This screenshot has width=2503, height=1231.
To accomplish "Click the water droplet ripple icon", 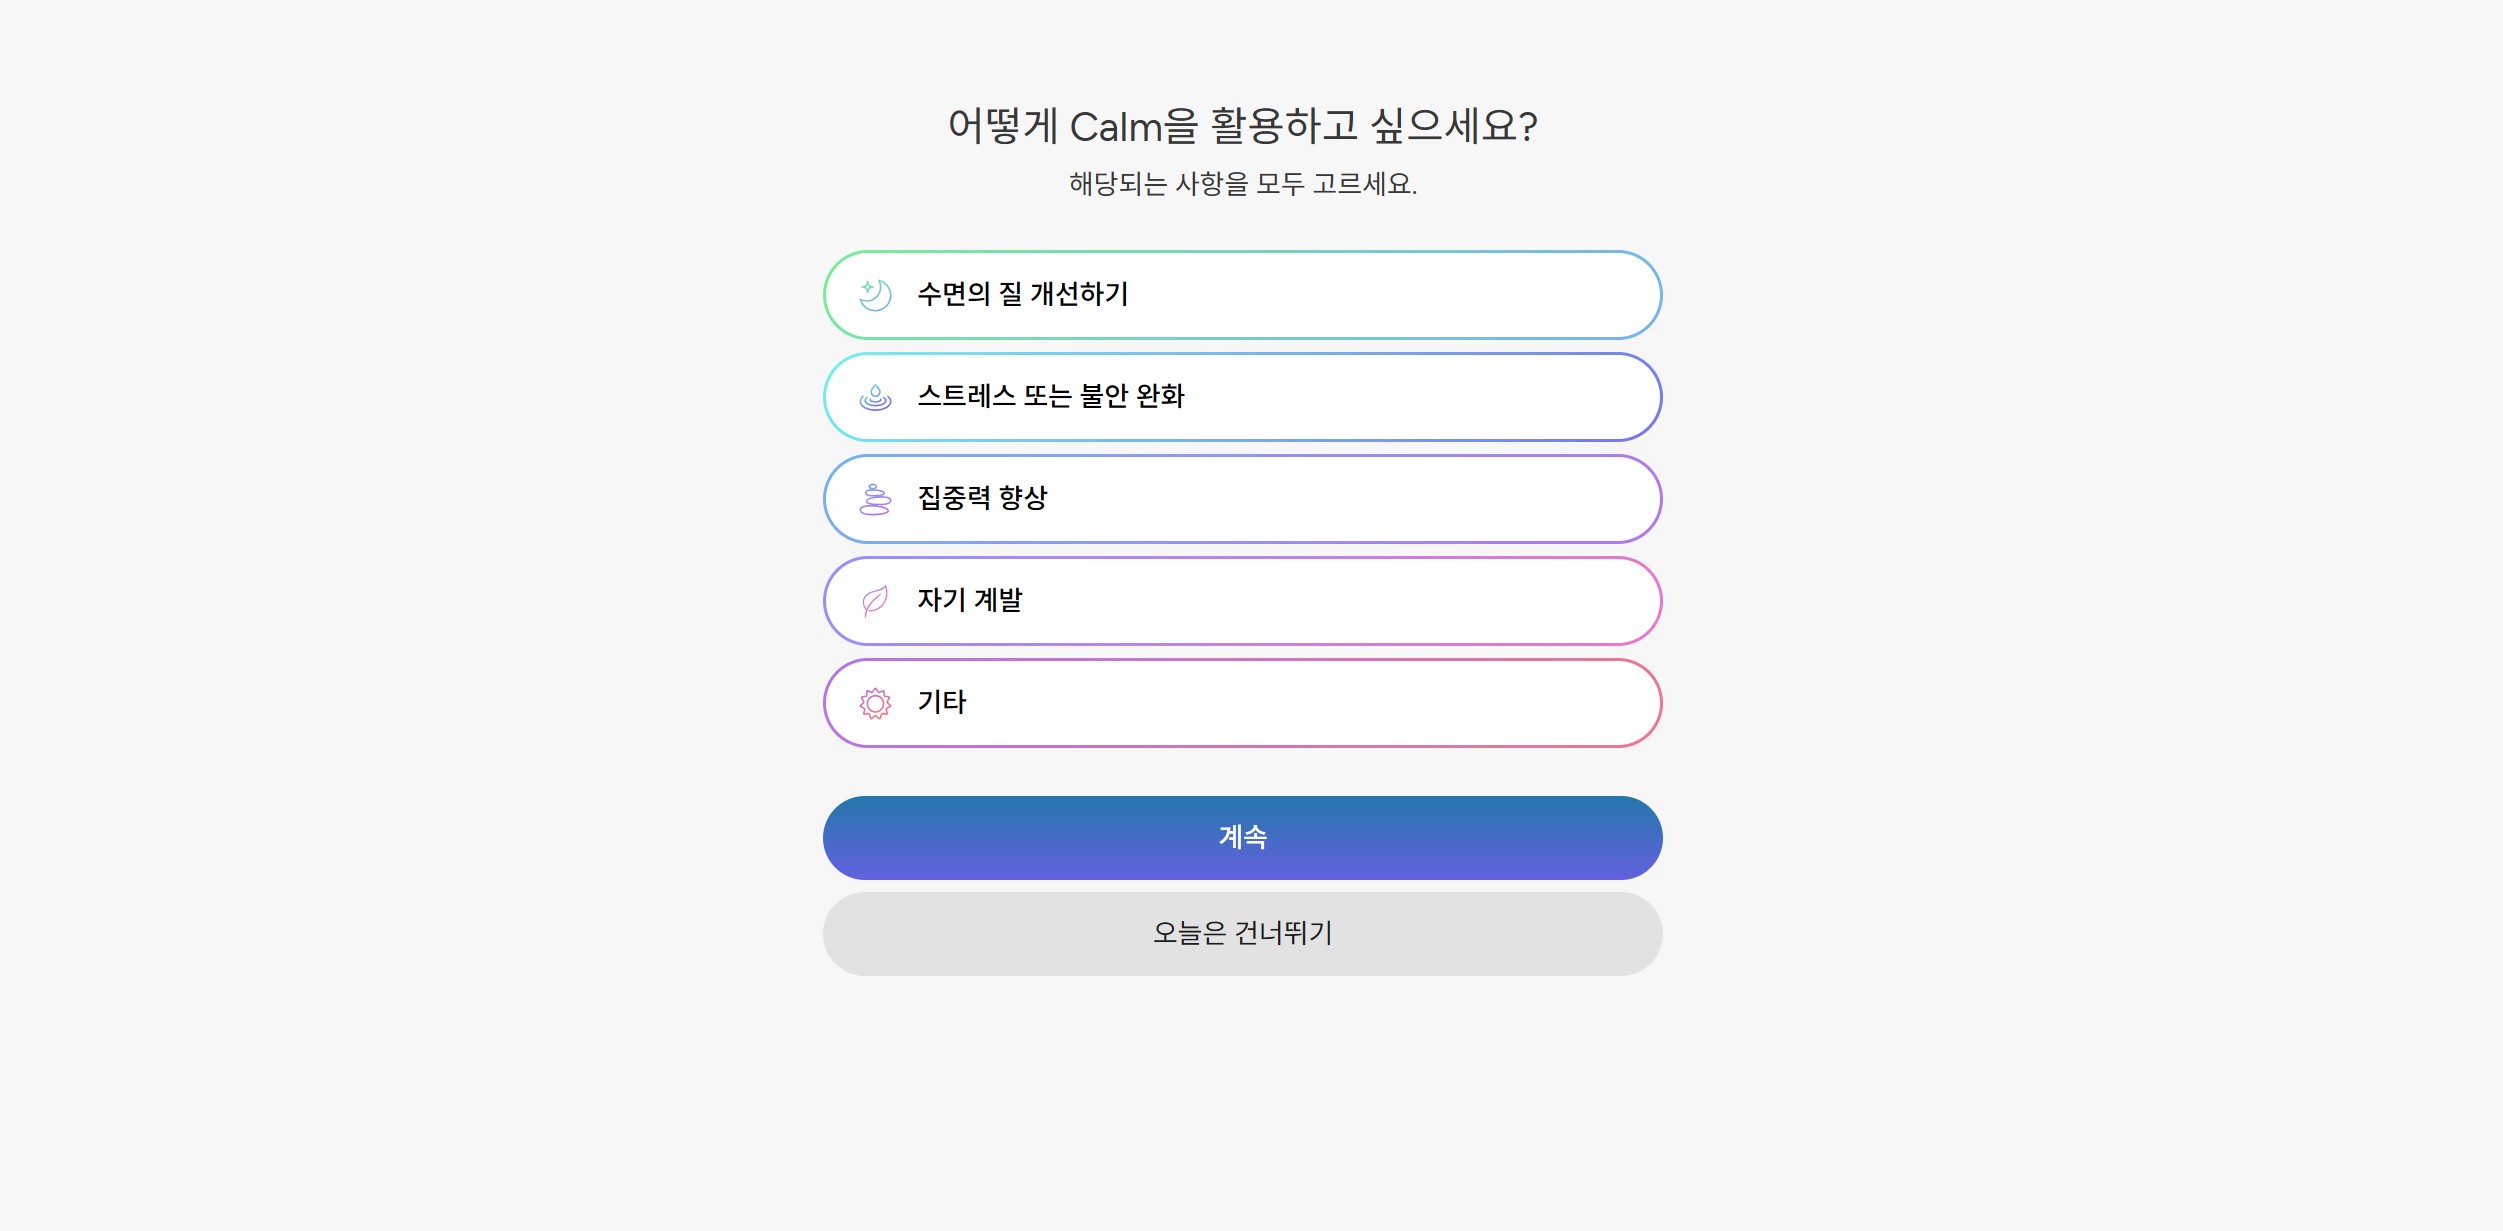I will tap(875, 397).
